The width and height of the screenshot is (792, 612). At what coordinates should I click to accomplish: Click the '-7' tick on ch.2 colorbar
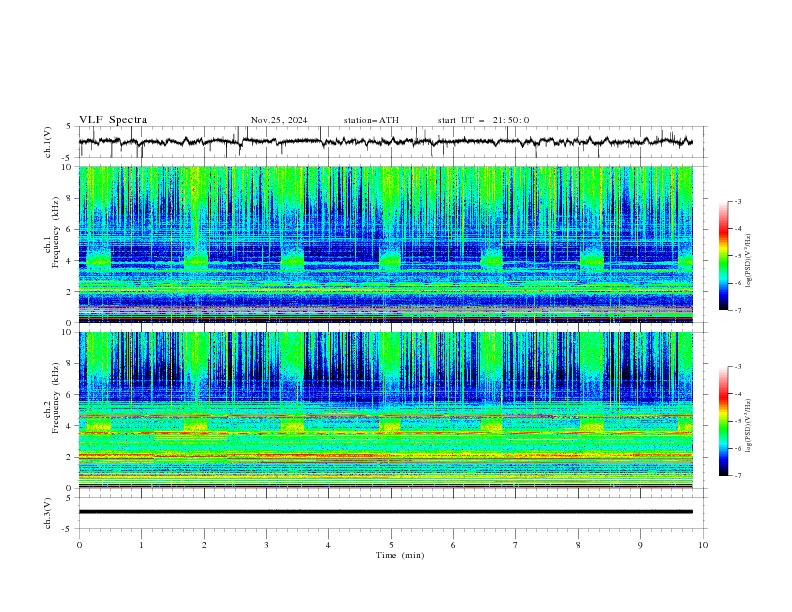click(737, 476)
